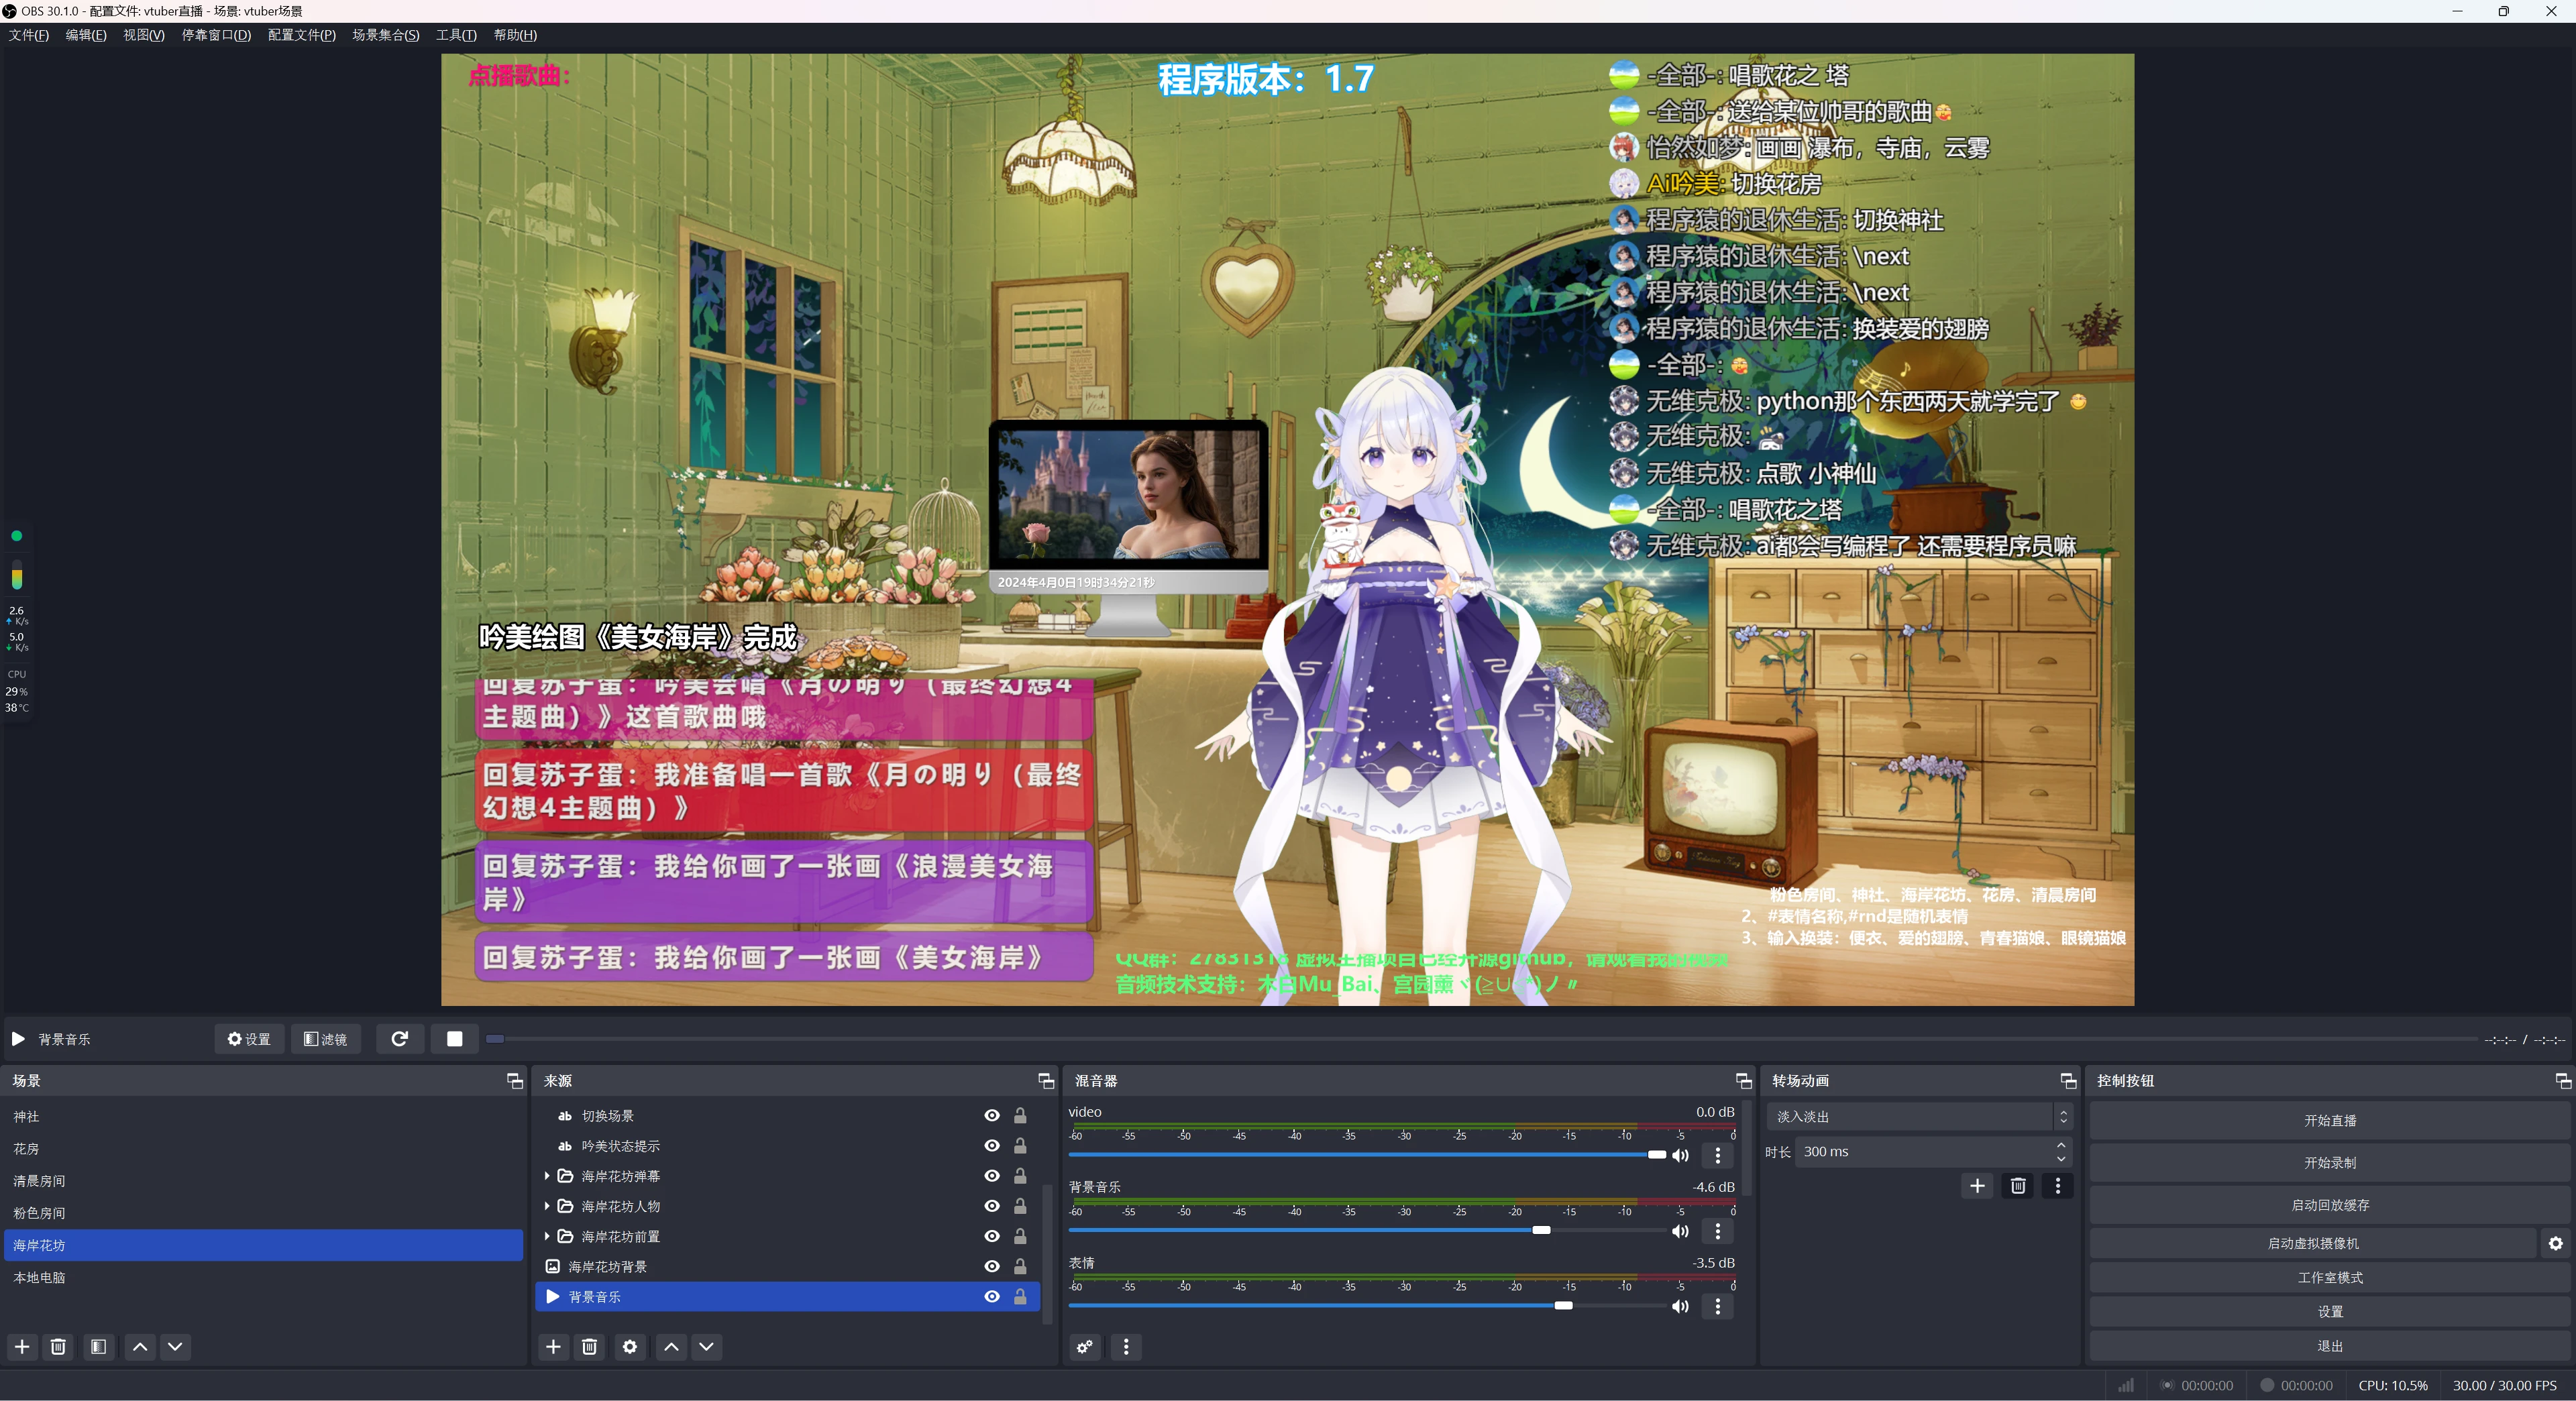Adjust 表情 volume slider handle

1563,1304
